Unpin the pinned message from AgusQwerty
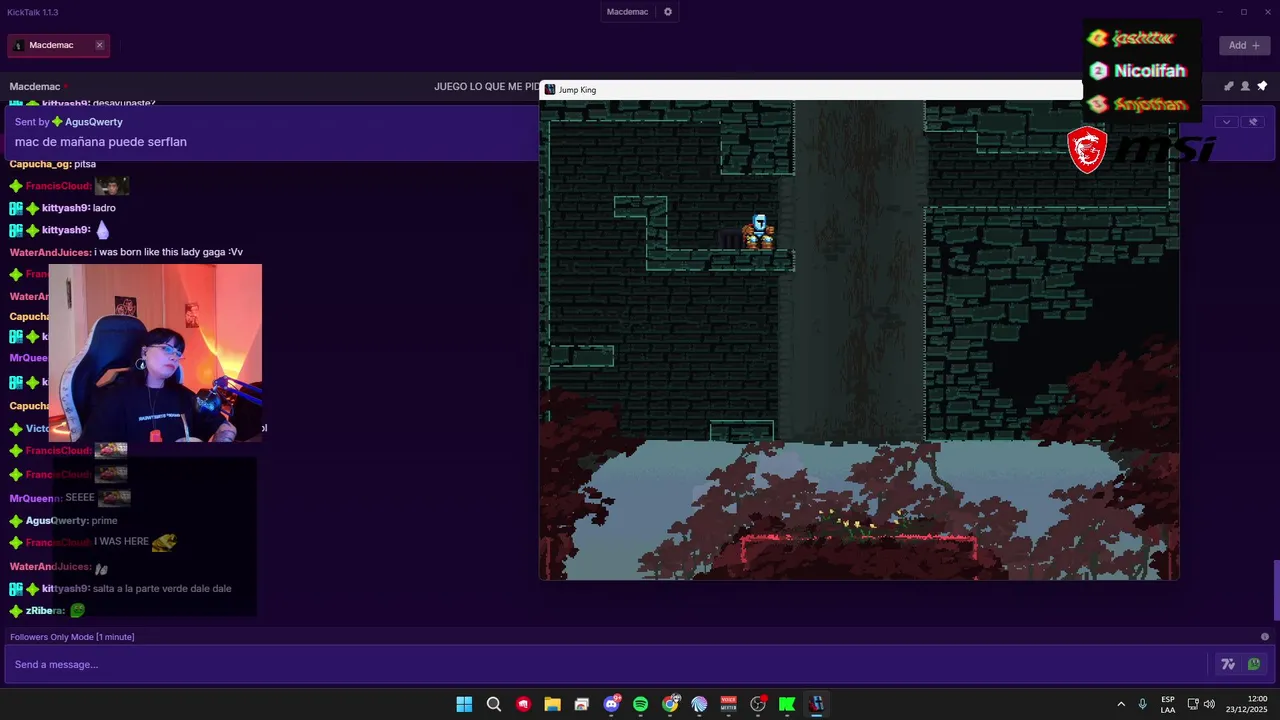Screen dimensions: 1280x720 point(1253,122)
